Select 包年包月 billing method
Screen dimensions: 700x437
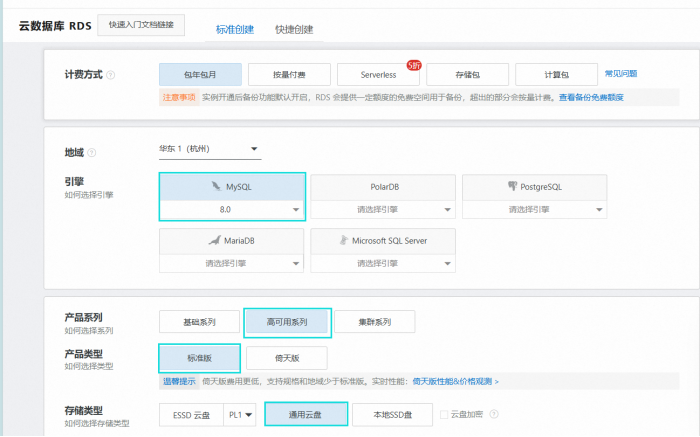click(x=200, y=75)
